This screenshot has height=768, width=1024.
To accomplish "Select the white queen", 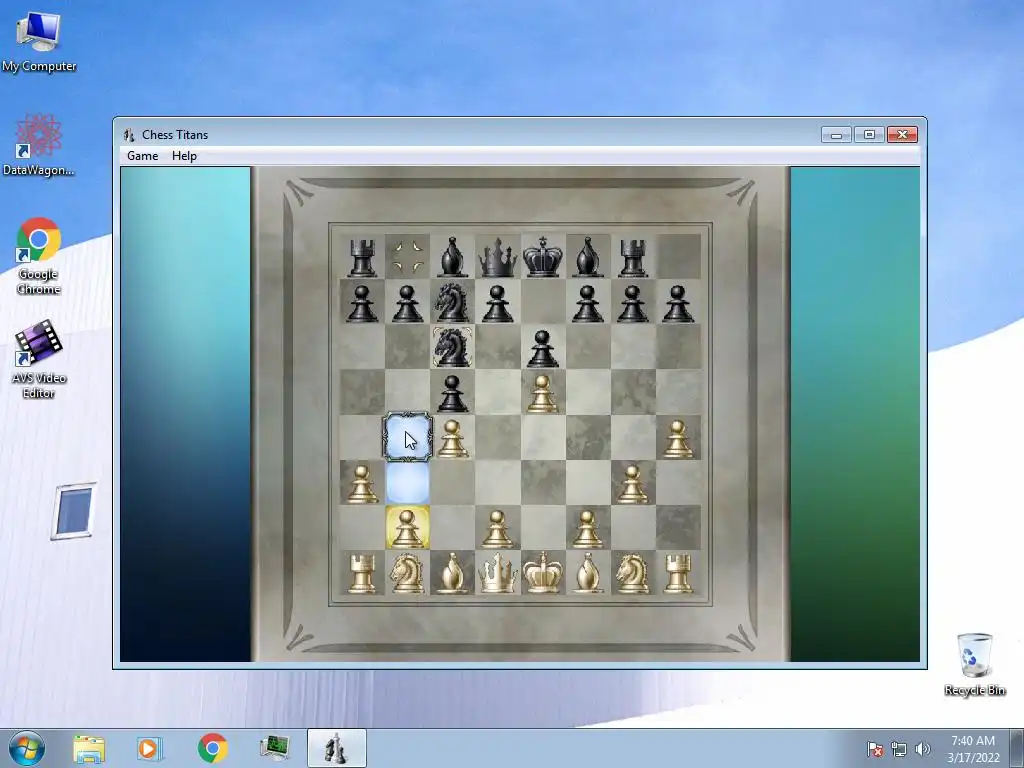I will point(498,573).
